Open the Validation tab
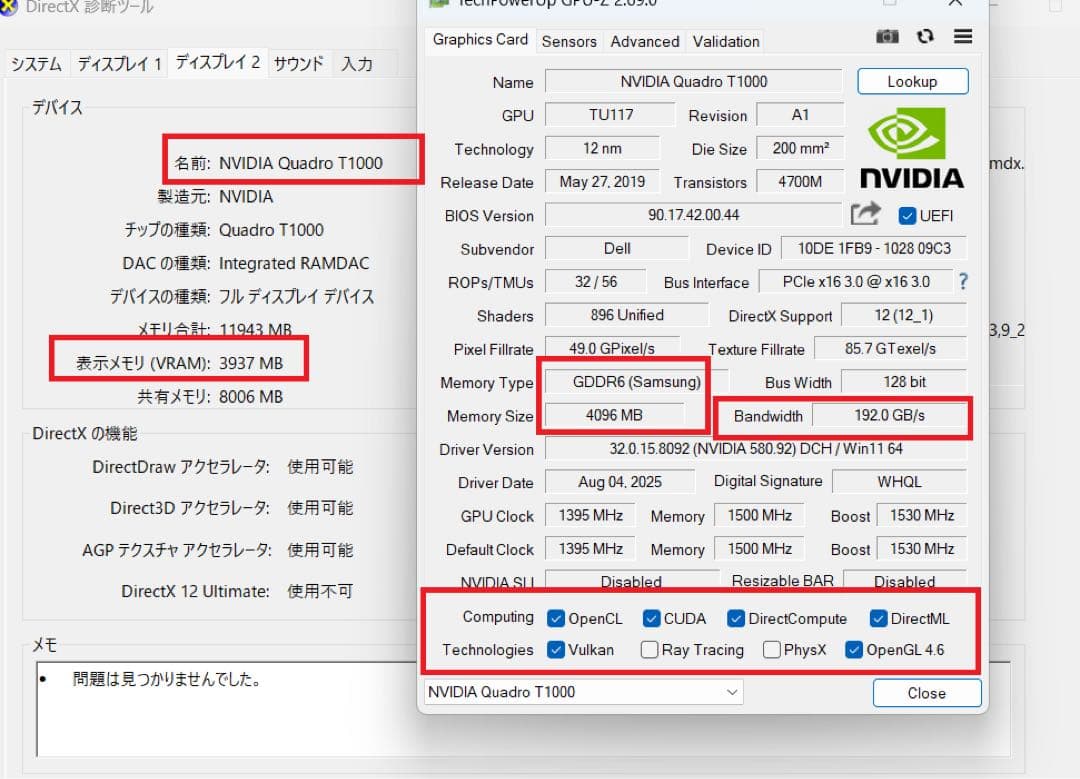Image resolution: width=1080 pixels, height=779 pixels. coord(726,41)
